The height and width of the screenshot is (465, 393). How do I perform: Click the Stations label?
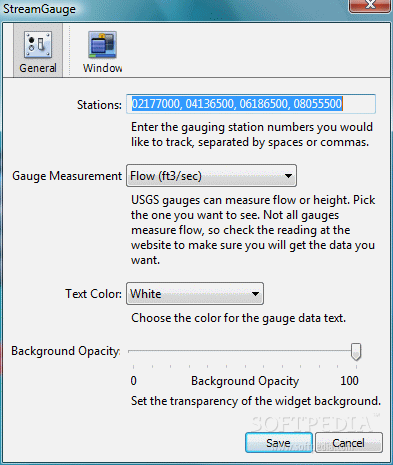[x=99, y=105]
